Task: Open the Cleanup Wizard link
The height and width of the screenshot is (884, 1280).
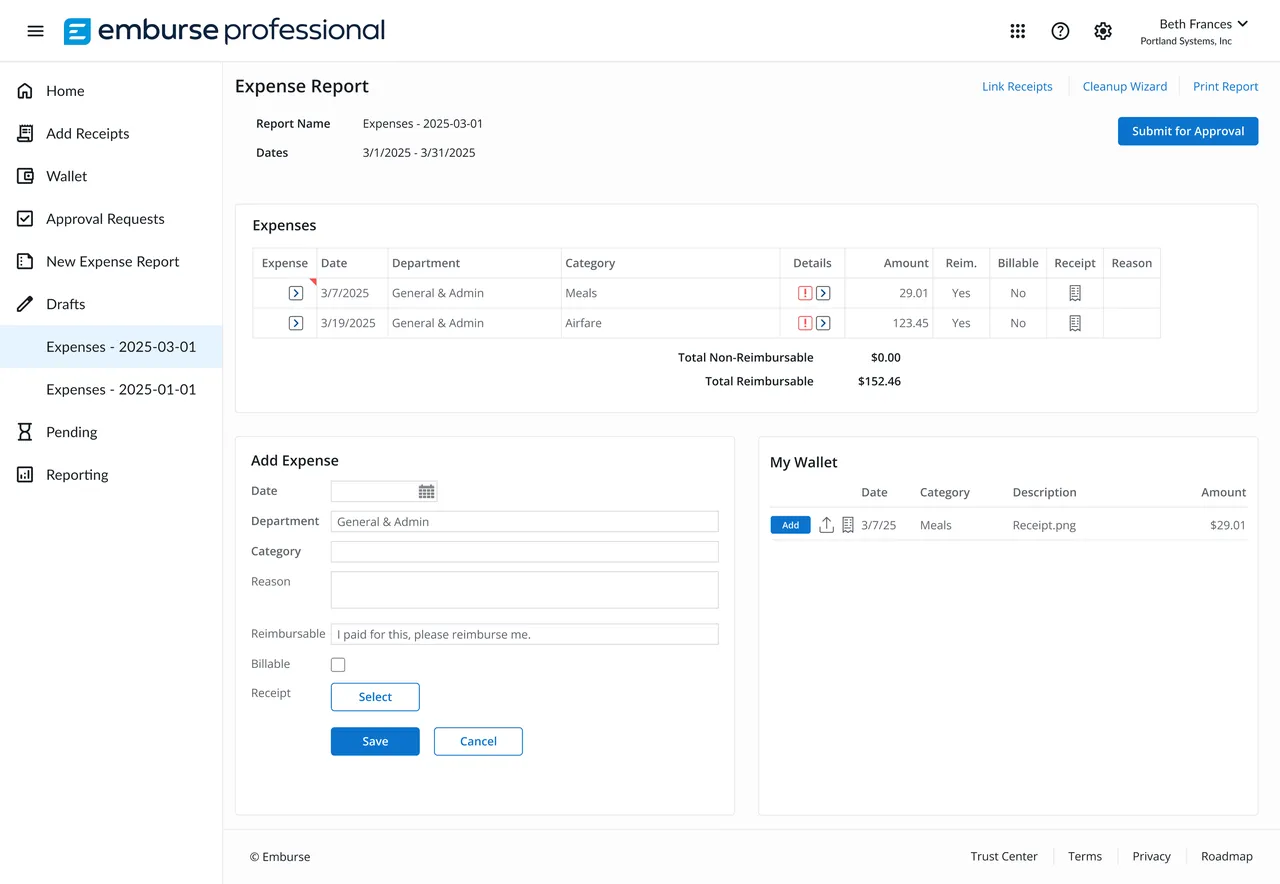Action: tap(1125, 87)
